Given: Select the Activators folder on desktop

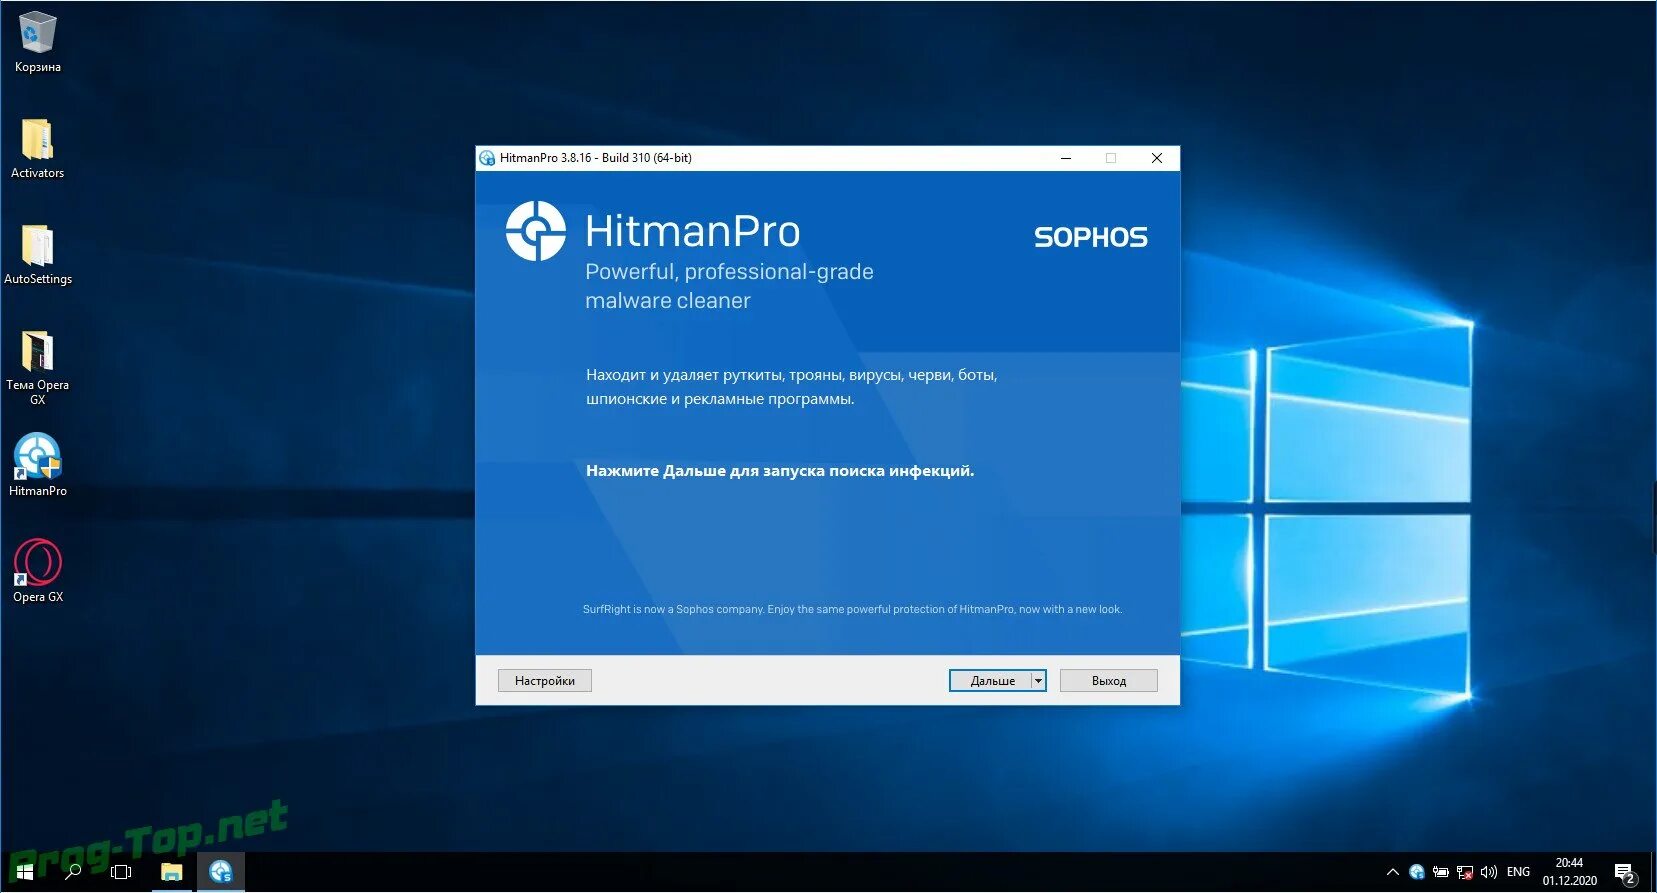Looking at the screenshot, I should (x=38, y=148).
